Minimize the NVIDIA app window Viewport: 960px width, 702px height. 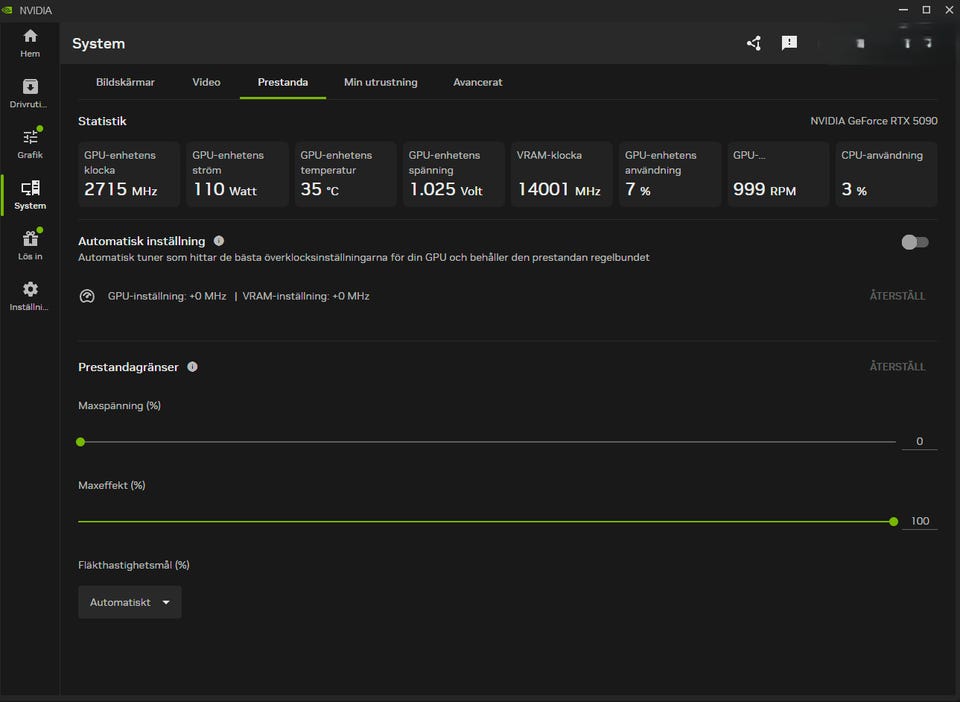click(x=903, y=10)
